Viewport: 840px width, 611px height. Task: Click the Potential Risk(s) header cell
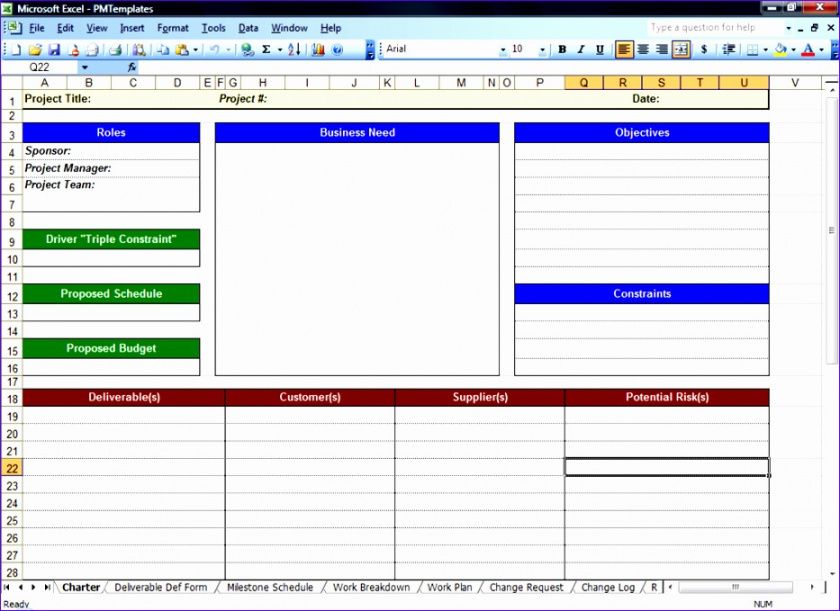(x=667, y=397)
